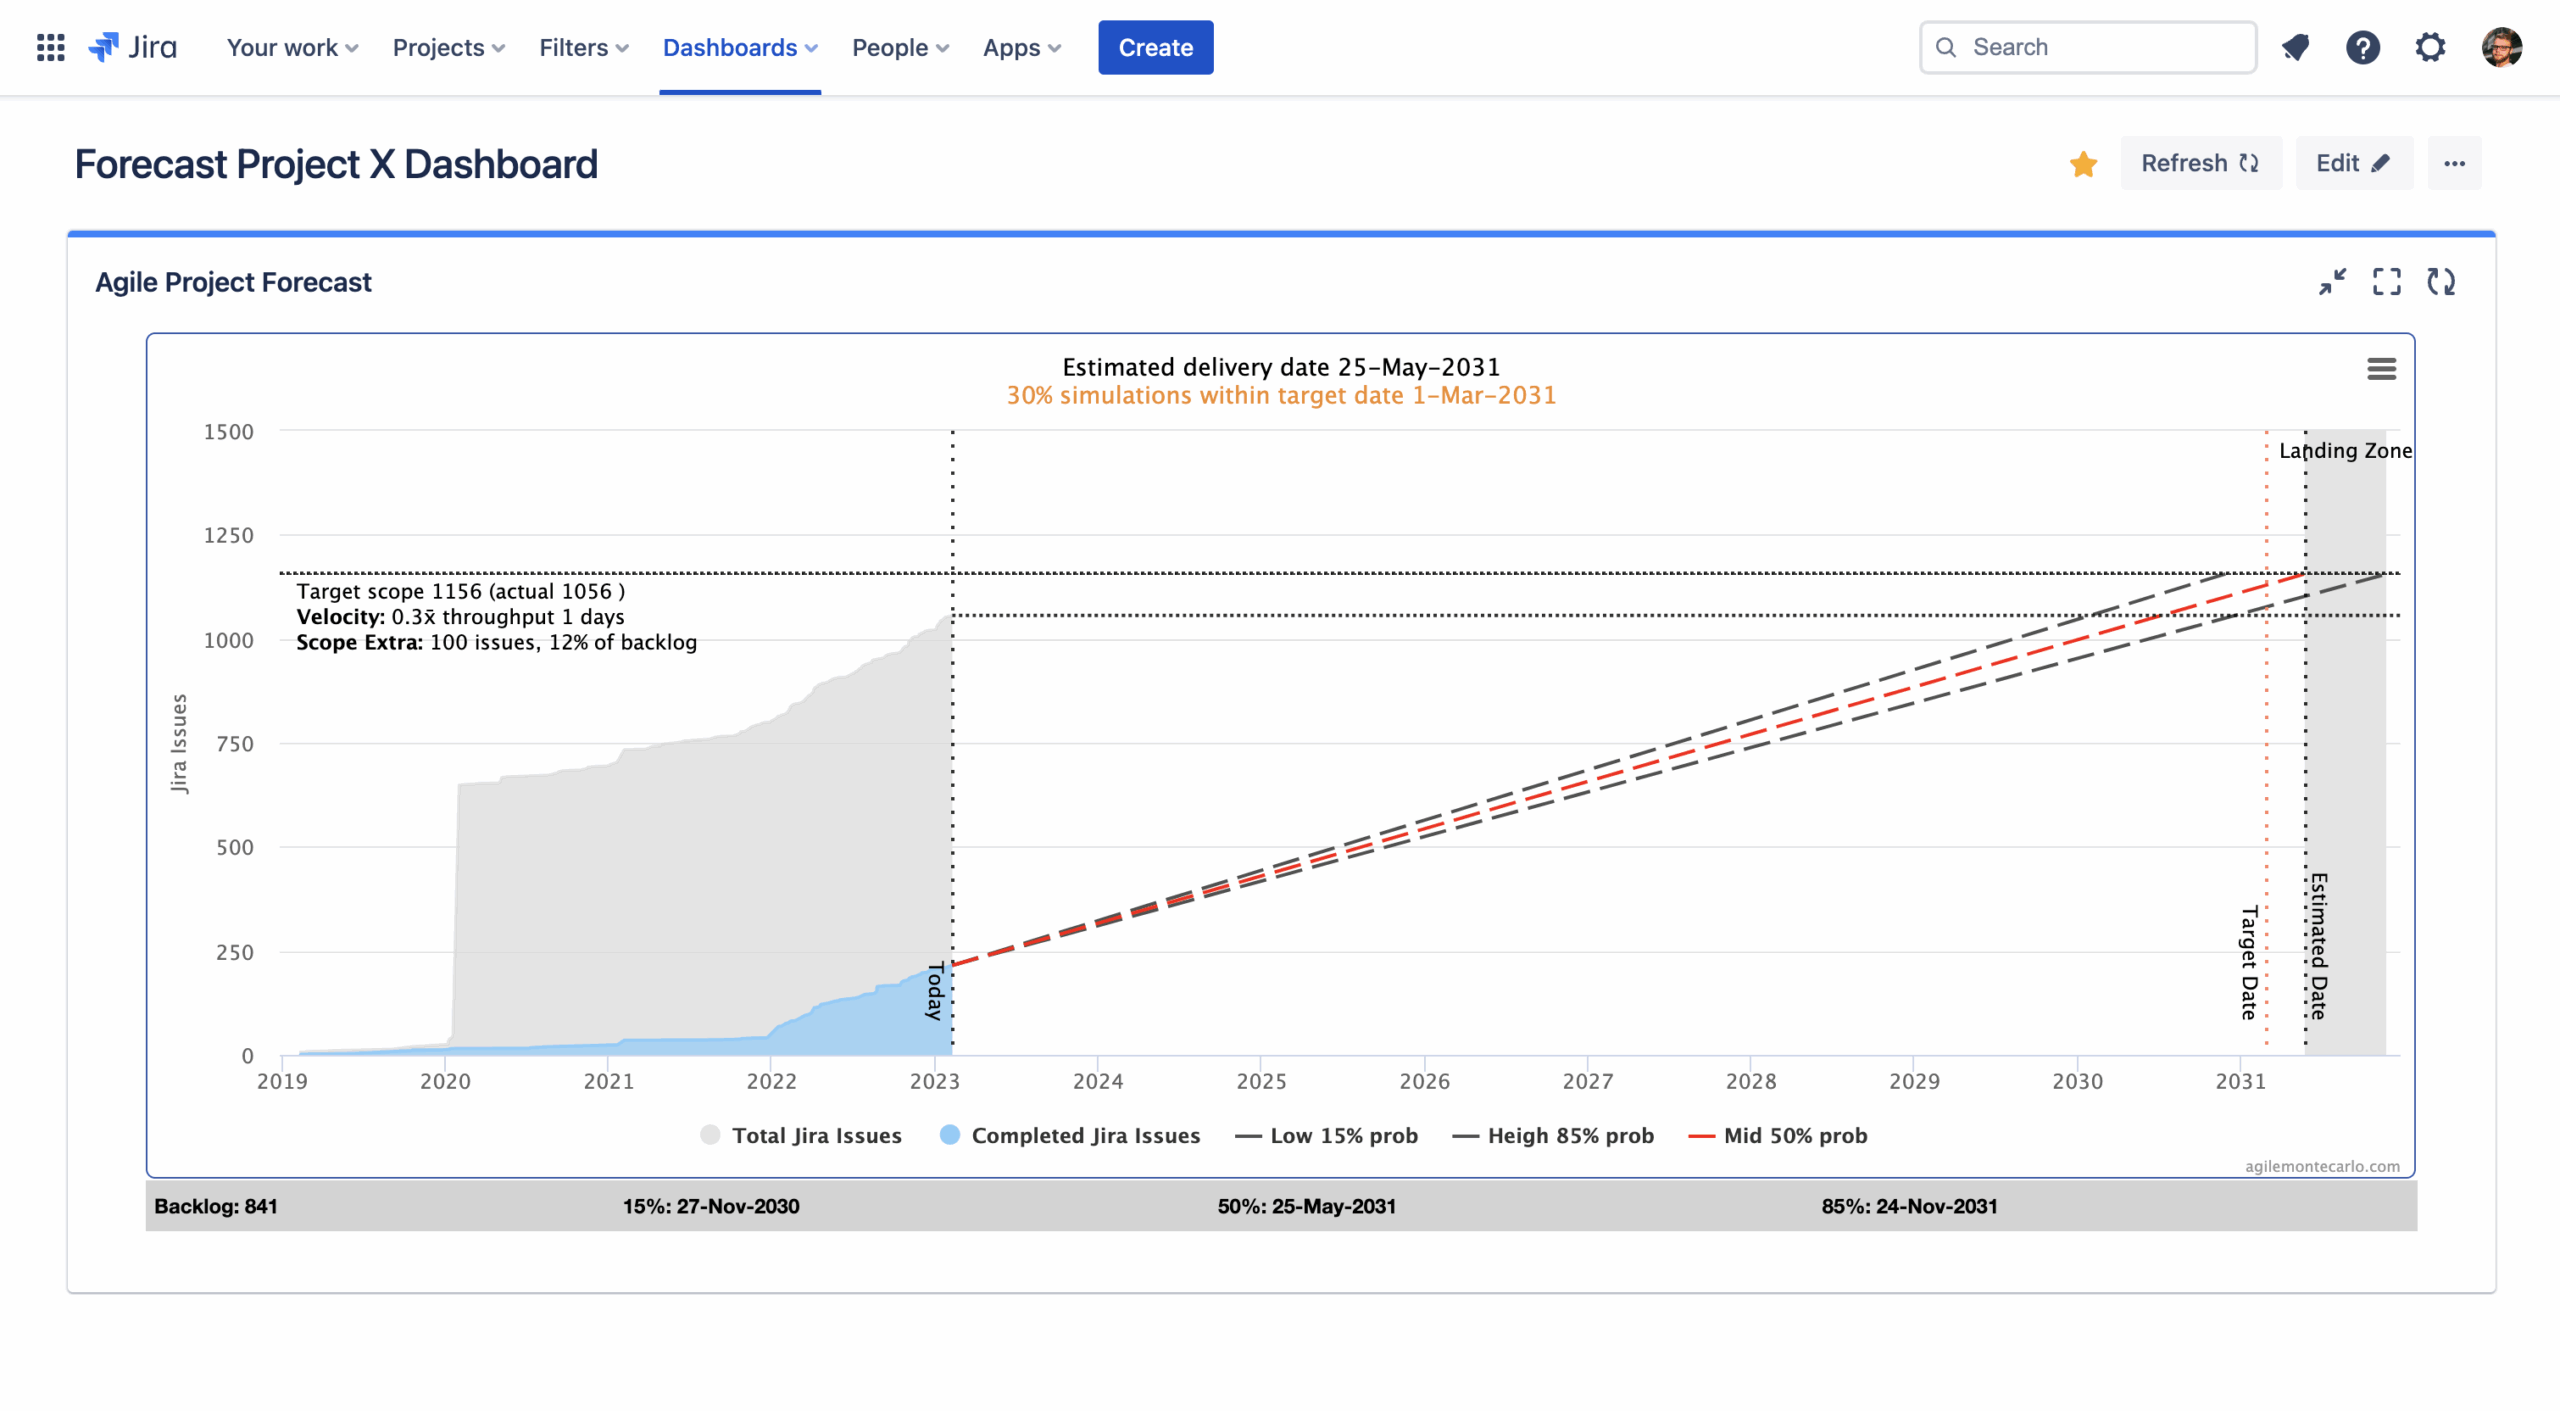2560x1411 pixels.
Task: Open the Jira help menu
Action: (2363, 47)
